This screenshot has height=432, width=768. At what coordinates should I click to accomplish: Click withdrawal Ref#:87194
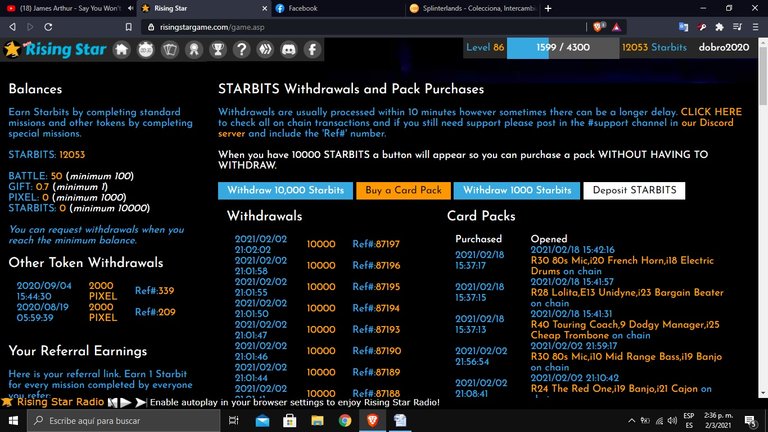376,309
